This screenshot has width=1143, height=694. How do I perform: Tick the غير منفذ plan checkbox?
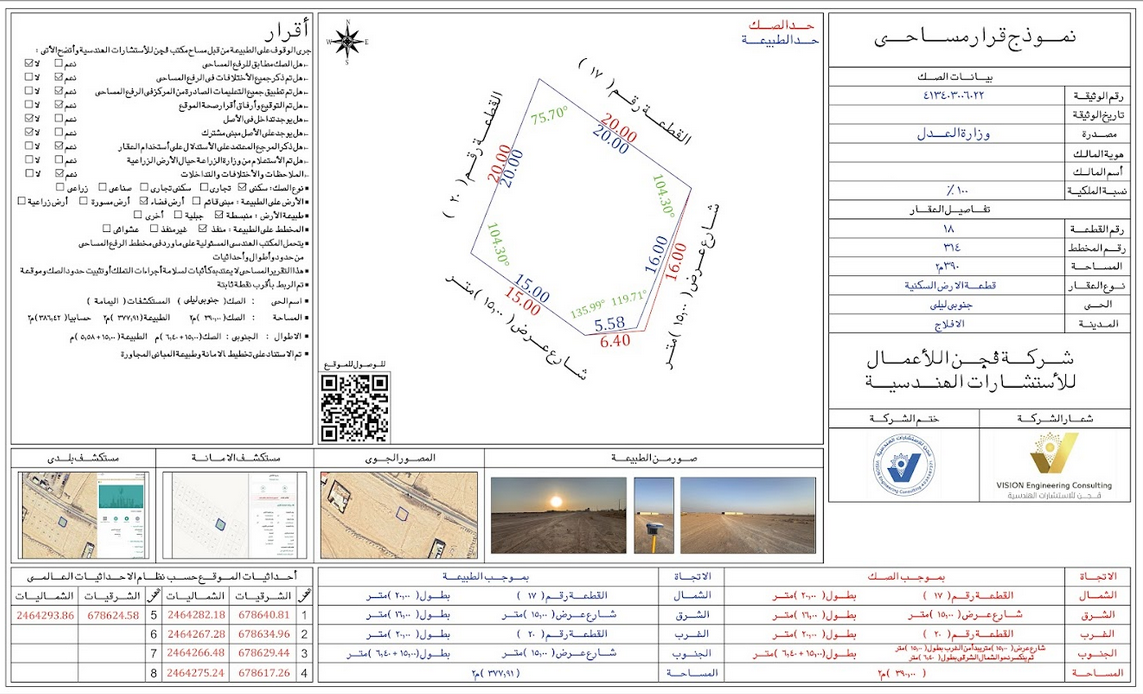click(x=154, y=229)
